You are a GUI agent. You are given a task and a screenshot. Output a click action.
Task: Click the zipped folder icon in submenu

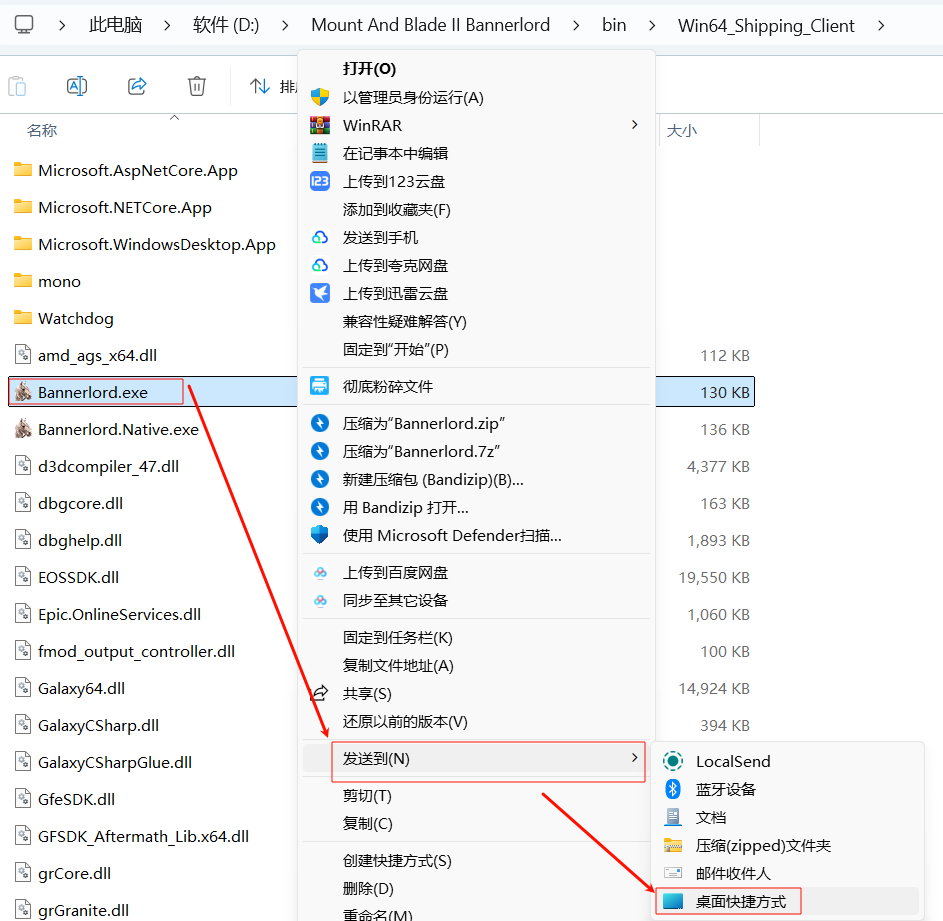(x=673, y=845)
